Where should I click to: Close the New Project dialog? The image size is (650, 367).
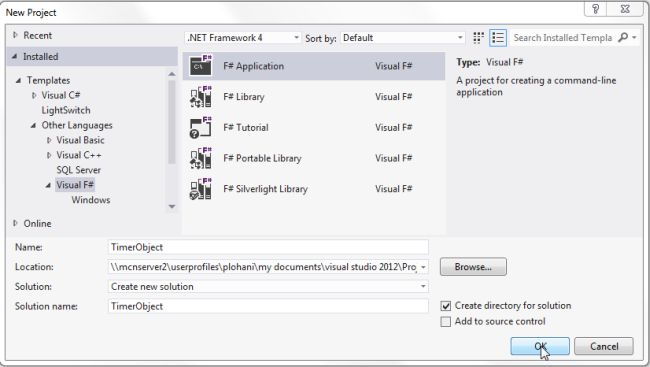click(x=625, y=9)
